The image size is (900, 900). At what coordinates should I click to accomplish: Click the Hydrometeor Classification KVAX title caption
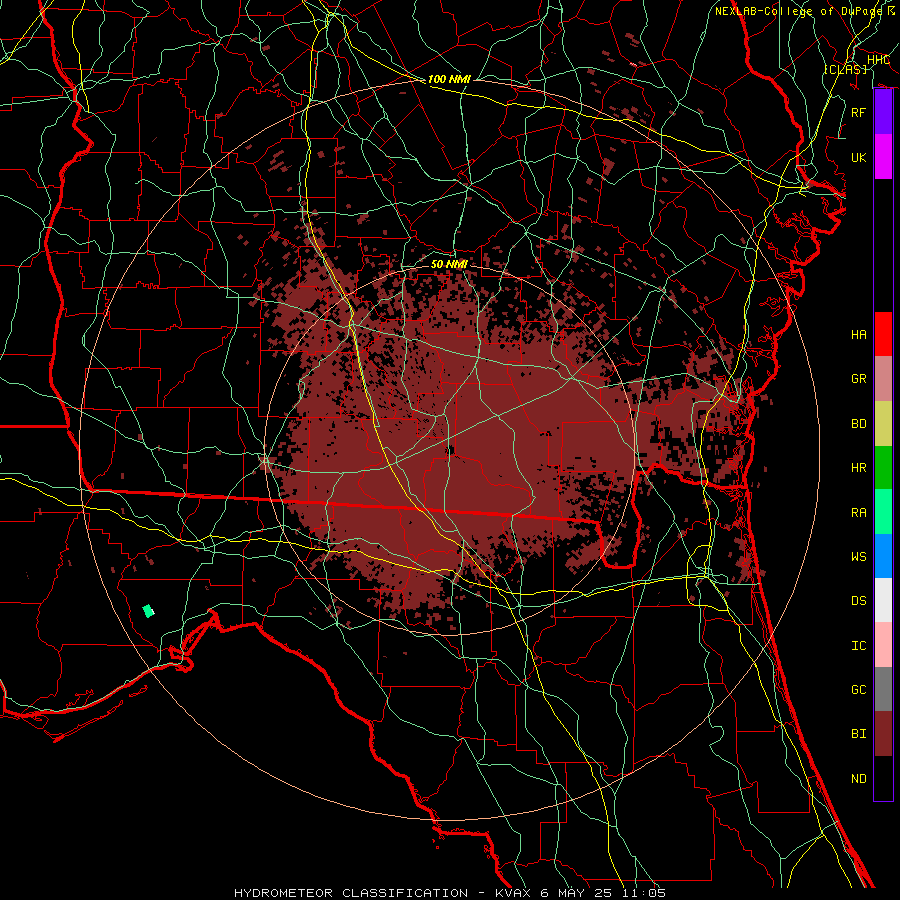(450, 893)
